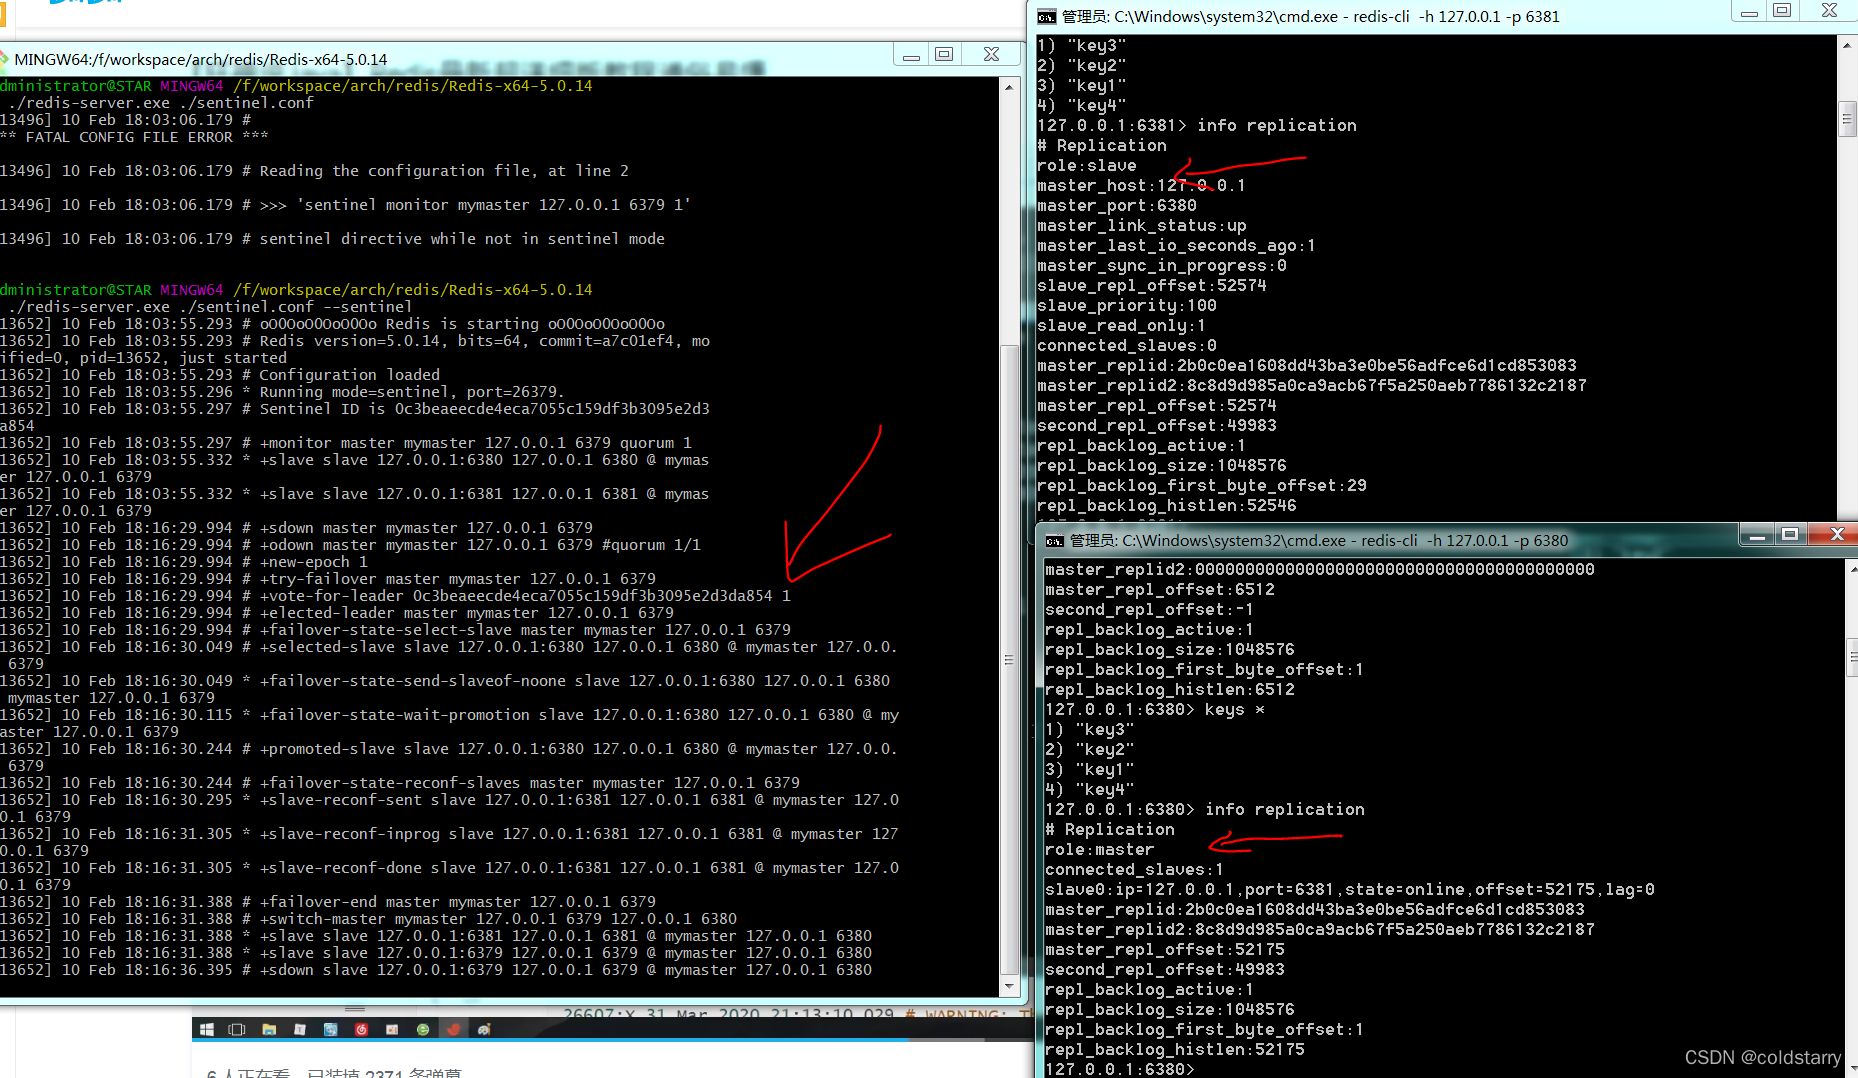
Task: Maximize the redis-cli 6381 cmd window
Action: [1782, 11]
